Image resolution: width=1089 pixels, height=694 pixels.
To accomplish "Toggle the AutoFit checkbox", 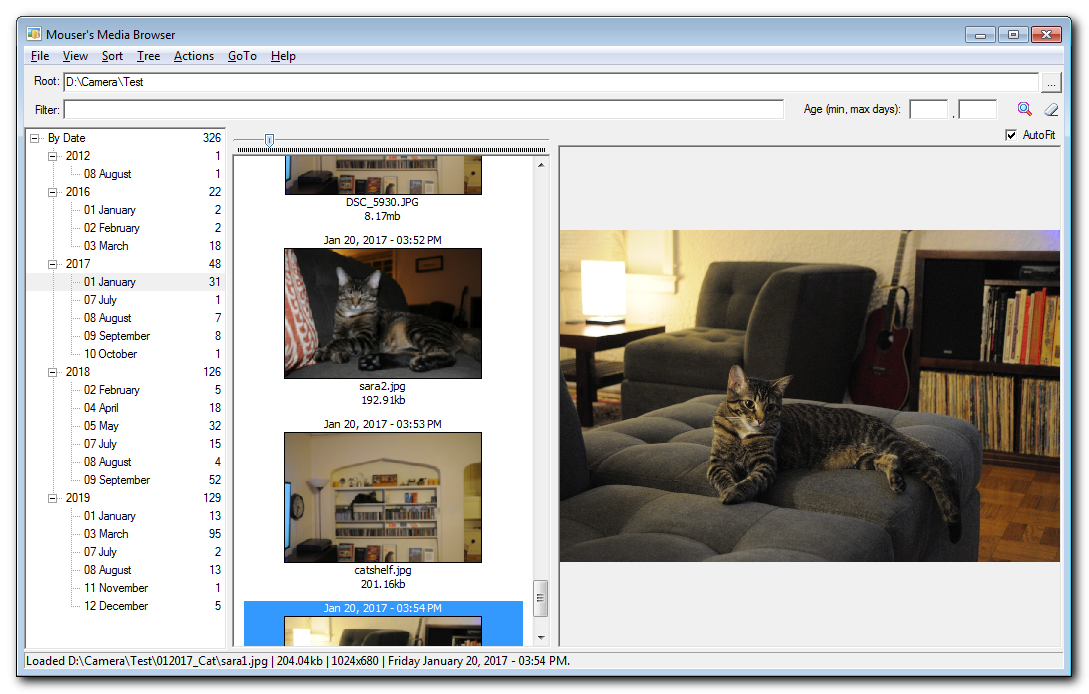I will (1011, 135).
